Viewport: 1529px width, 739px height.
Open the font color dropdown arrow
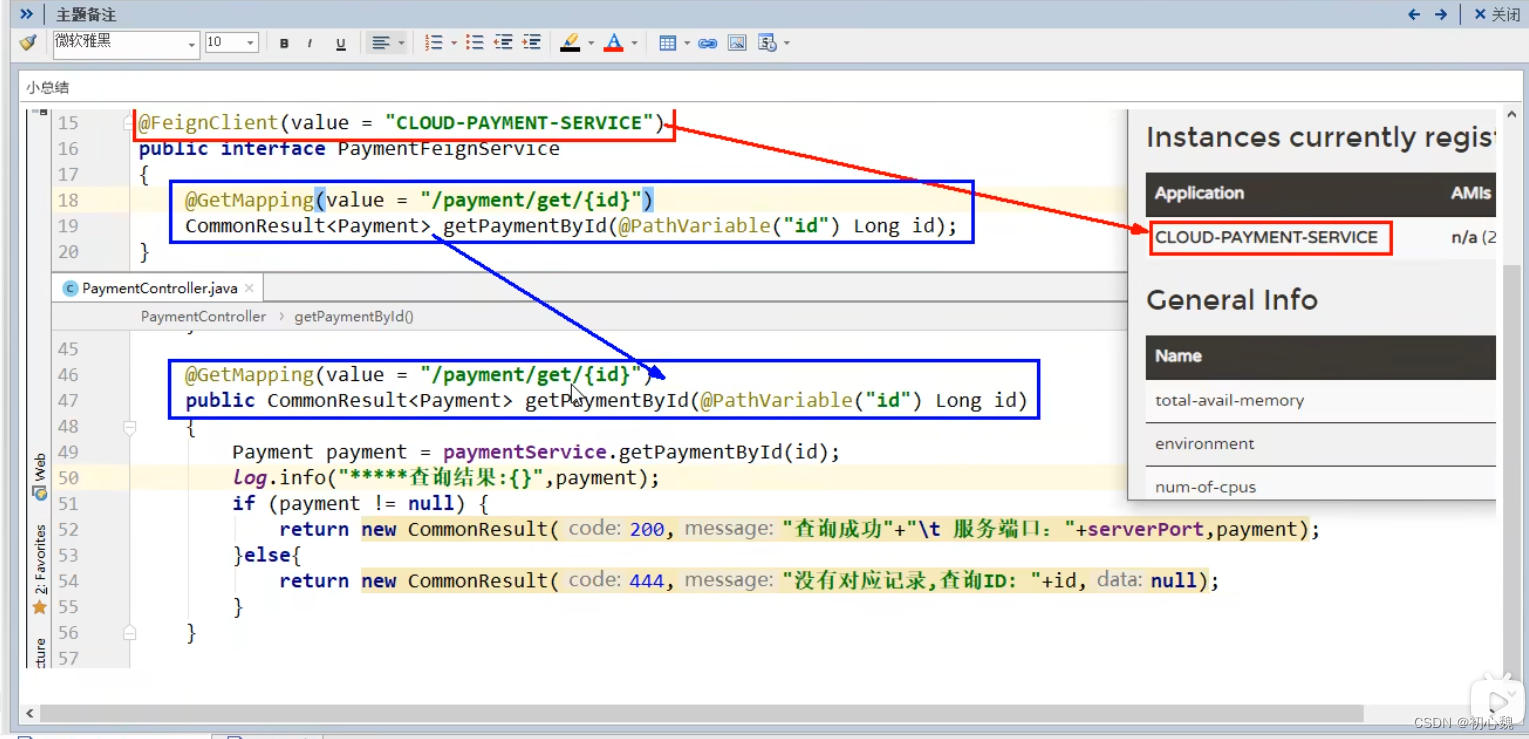pos(634,43)
